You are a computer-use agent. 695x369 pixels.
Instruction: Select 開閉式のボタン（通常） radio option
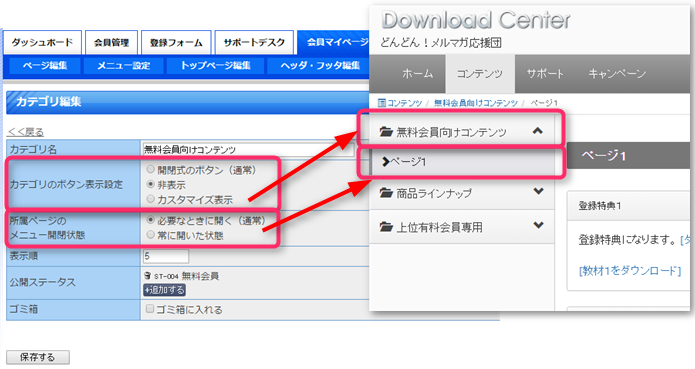[151, 169]
